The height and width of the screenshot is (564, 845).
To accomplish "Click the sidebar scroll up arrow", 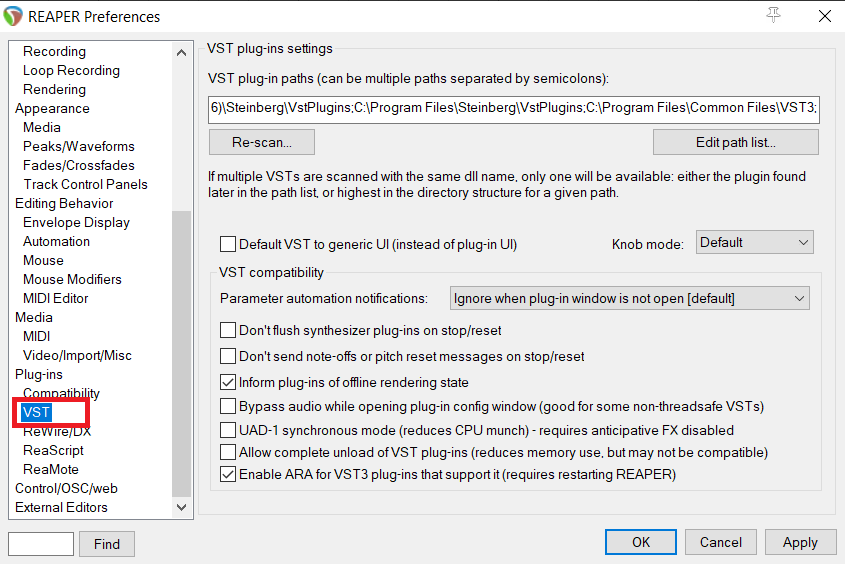I will [182, 52].
